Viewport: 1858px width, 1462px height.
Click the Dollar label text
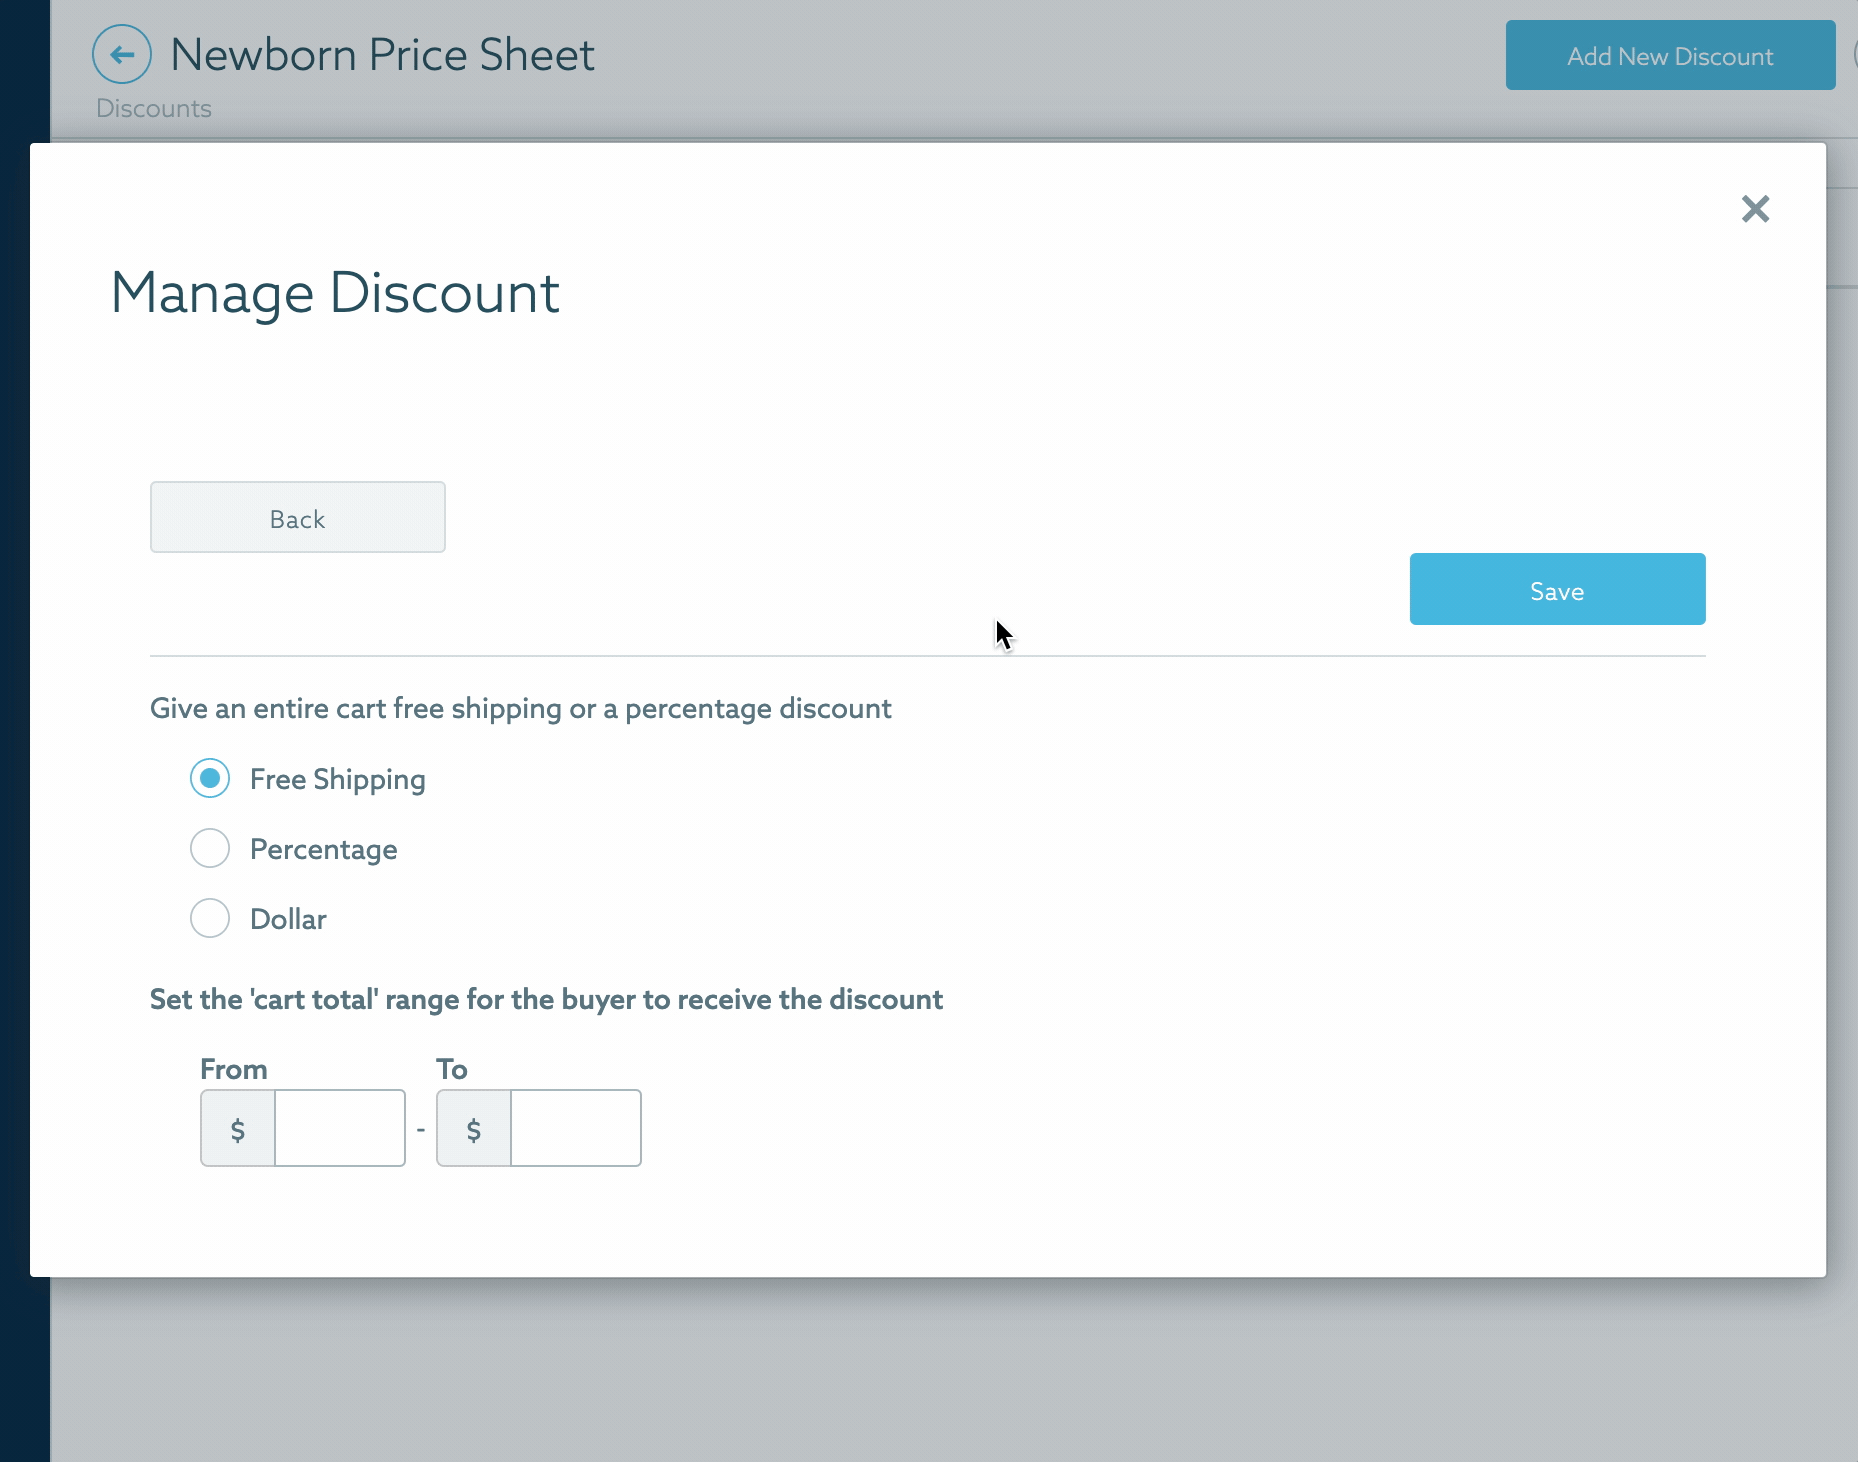288,919
